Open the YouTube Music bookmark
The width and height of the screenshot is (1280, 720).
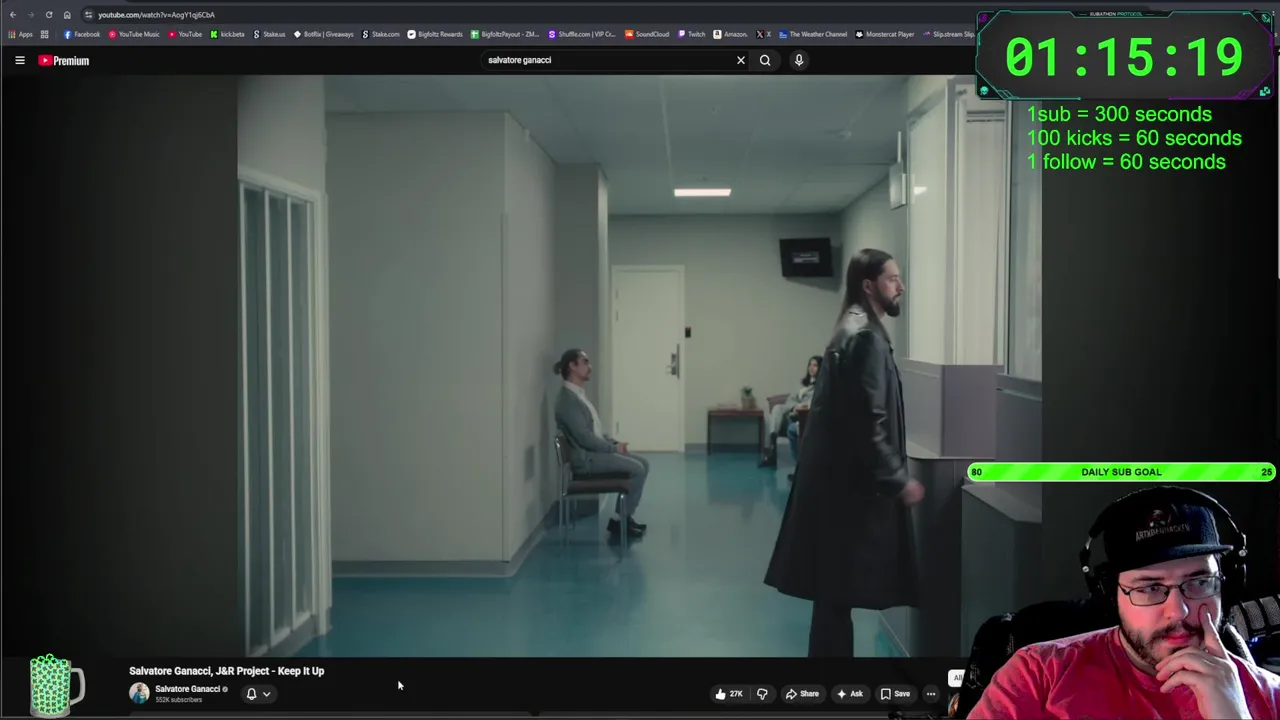[x=134, y=34]
